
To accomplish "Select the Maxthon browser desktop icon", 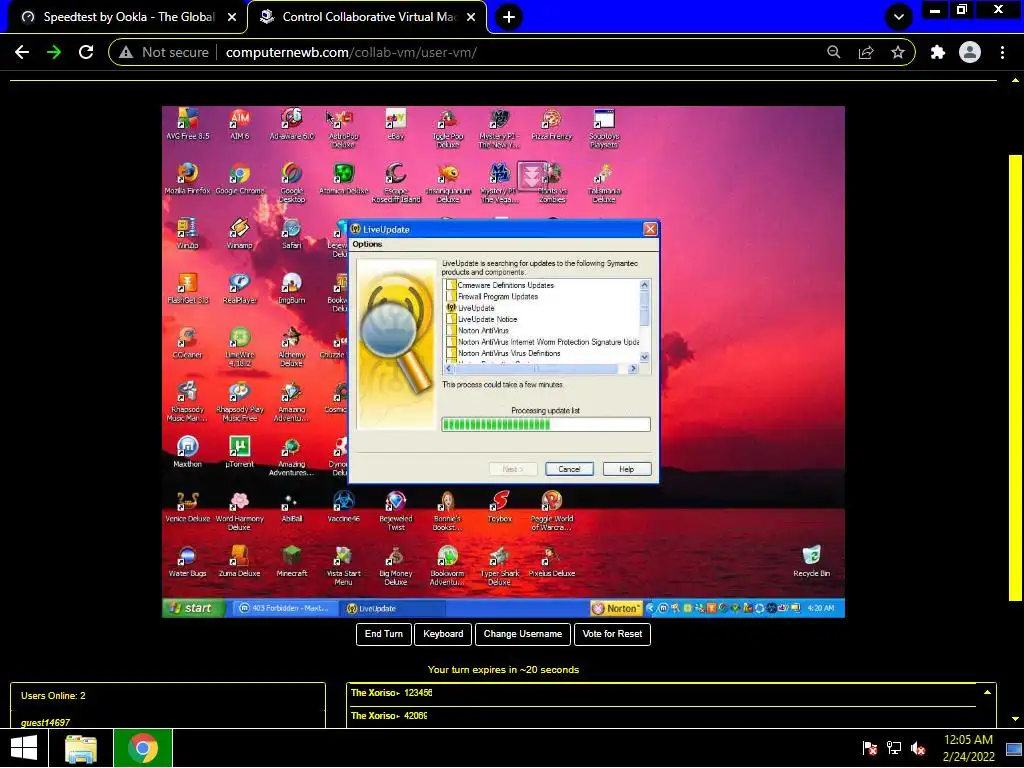I will [x=187, y=452].
